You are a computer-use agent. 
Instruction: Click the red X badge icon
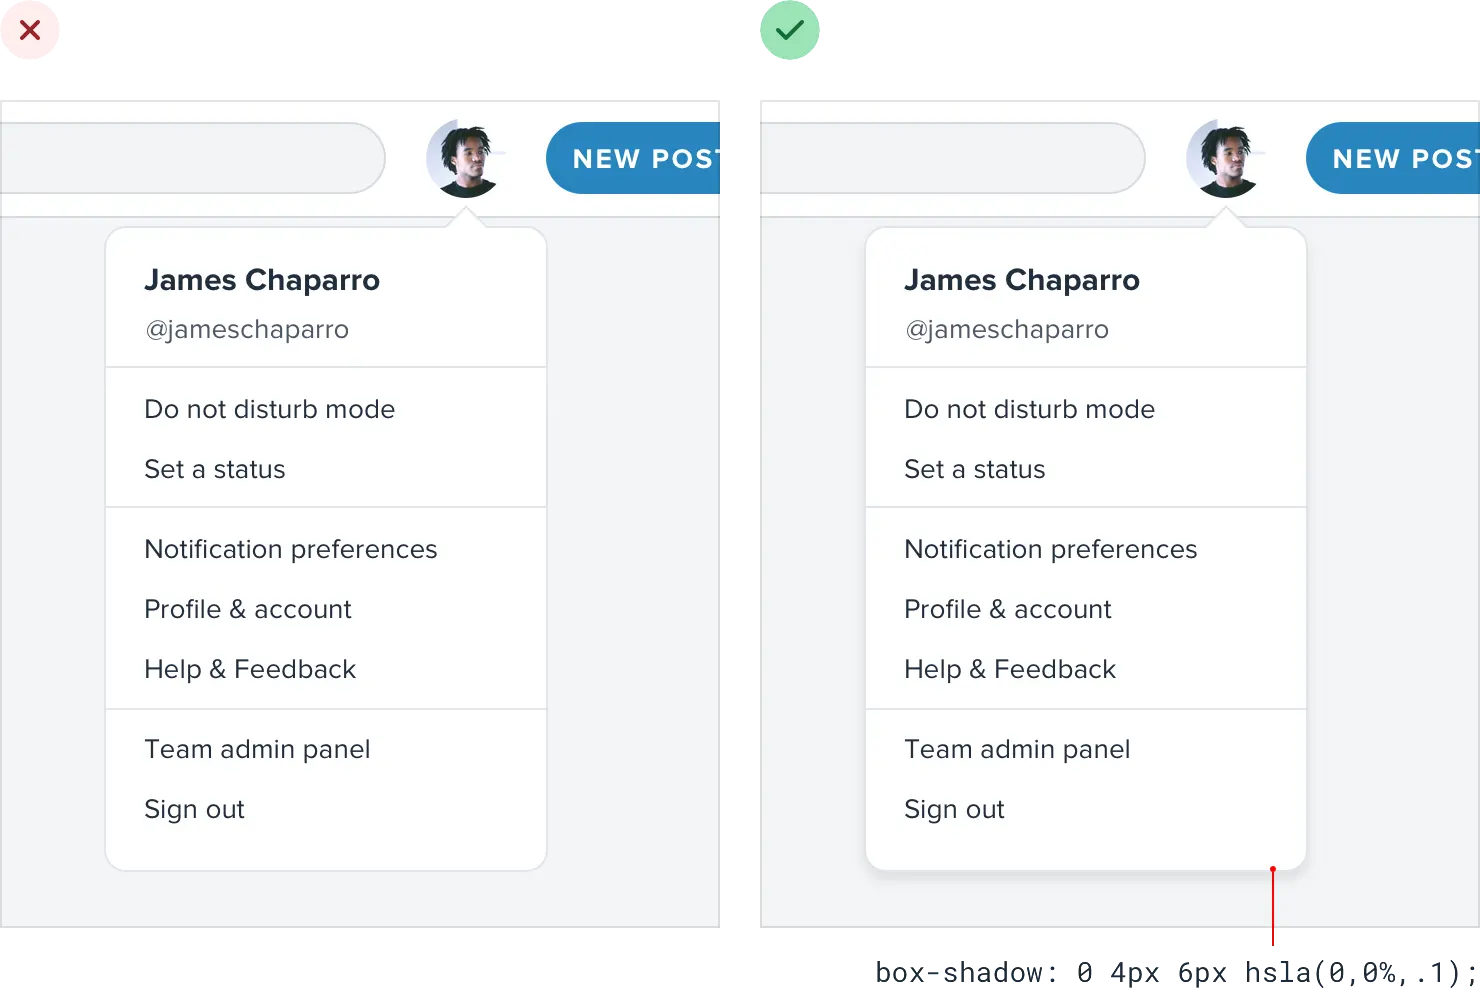pyautogui.click(x=30, y=31)
